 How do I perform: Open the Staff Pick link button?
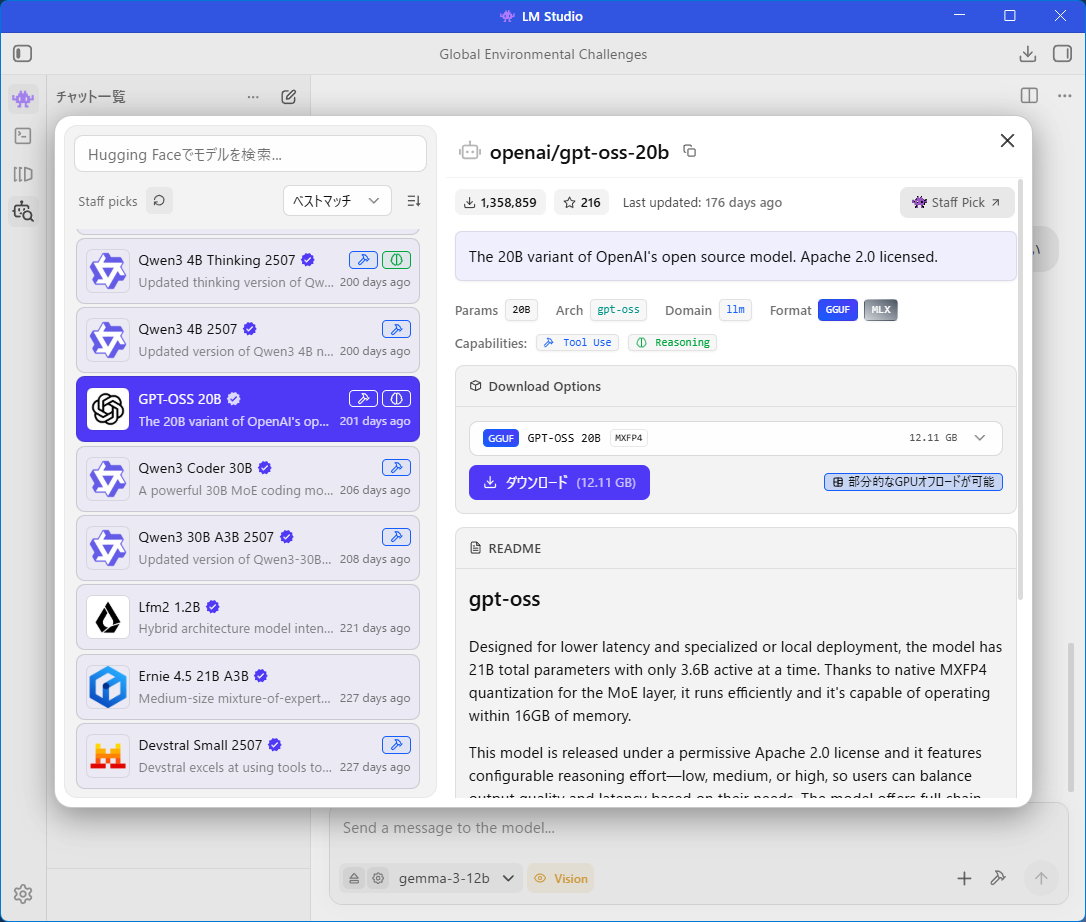(957, 202)
